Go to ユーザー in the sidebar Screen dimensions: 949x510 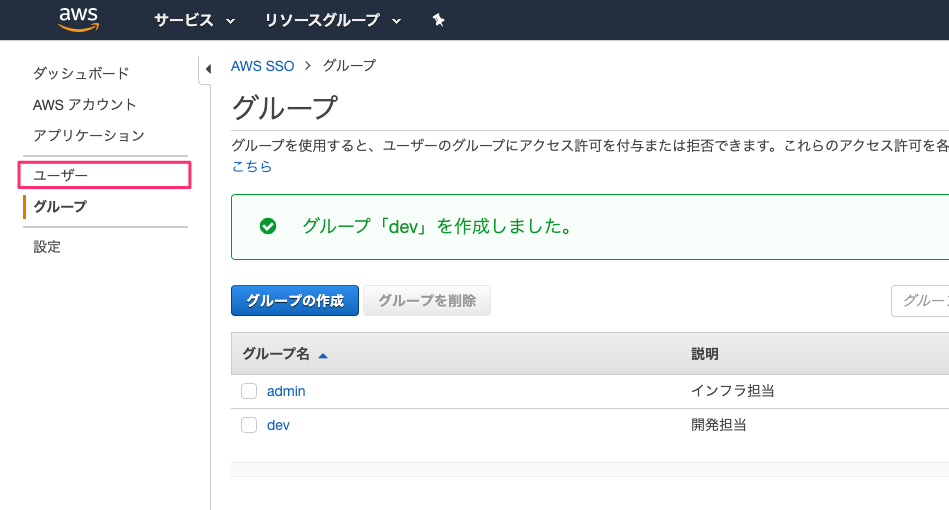(x=61, y=175)
